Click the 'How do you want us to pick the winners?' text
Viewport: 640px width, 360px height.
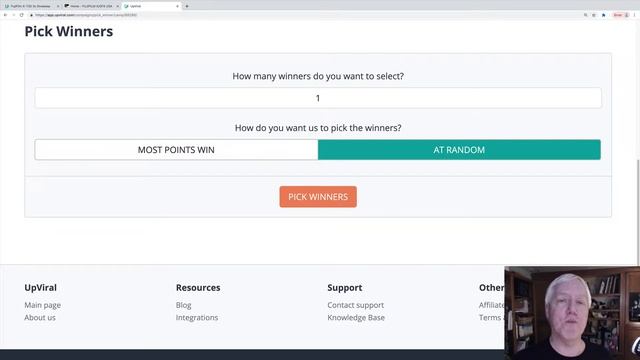point(318,128)
